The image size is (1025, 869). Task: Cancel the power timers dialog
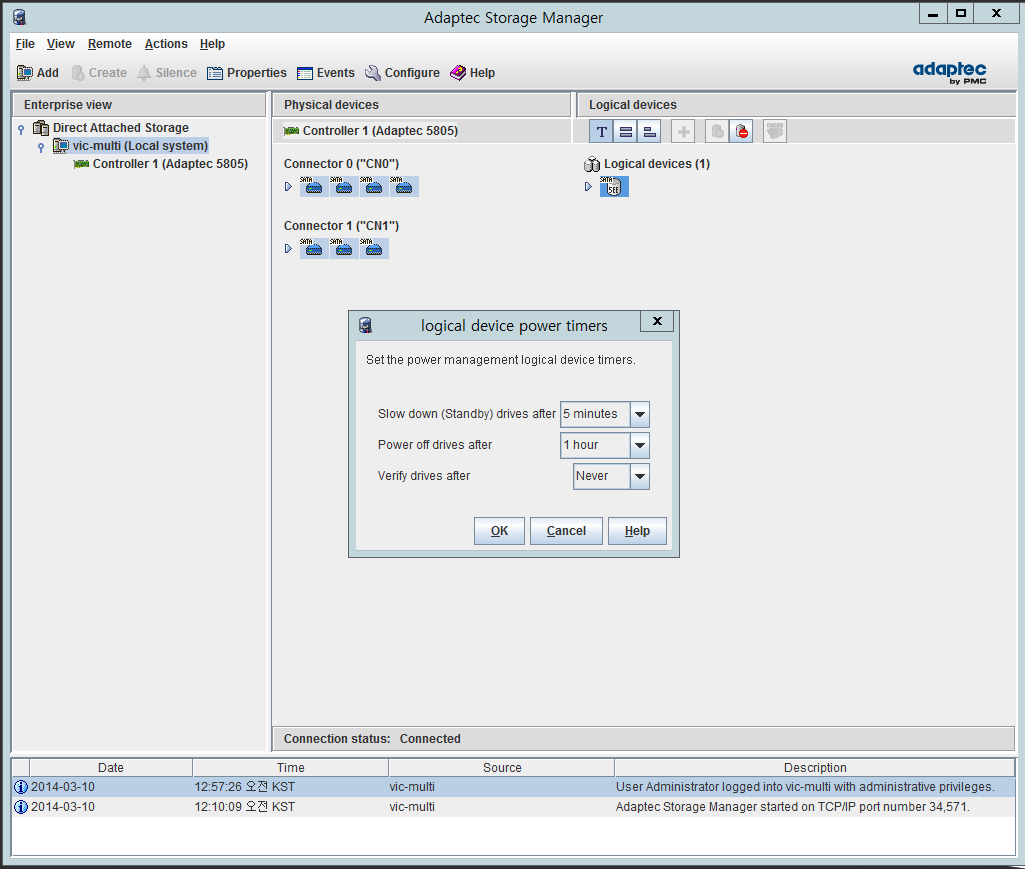566,531
